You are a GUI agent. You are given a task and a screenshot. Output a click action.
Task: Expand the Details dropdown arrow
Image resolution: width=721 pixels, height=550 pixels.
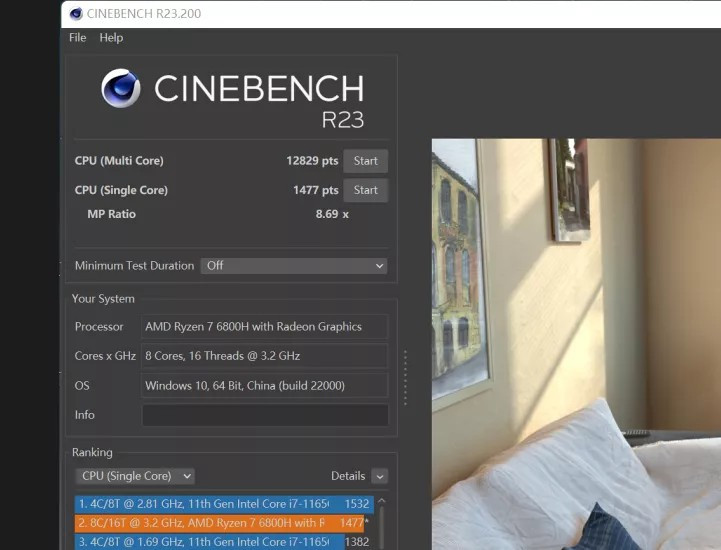(x=380, y=476)
